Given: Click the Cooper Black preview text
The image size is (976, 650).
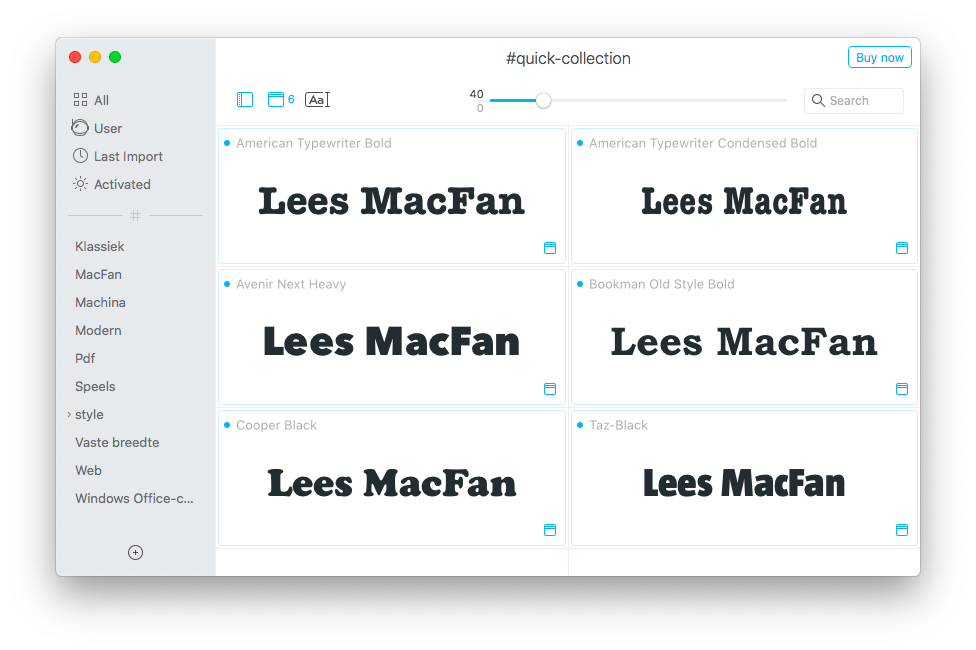Looking at the screenshot, I should tap(392, 483).
